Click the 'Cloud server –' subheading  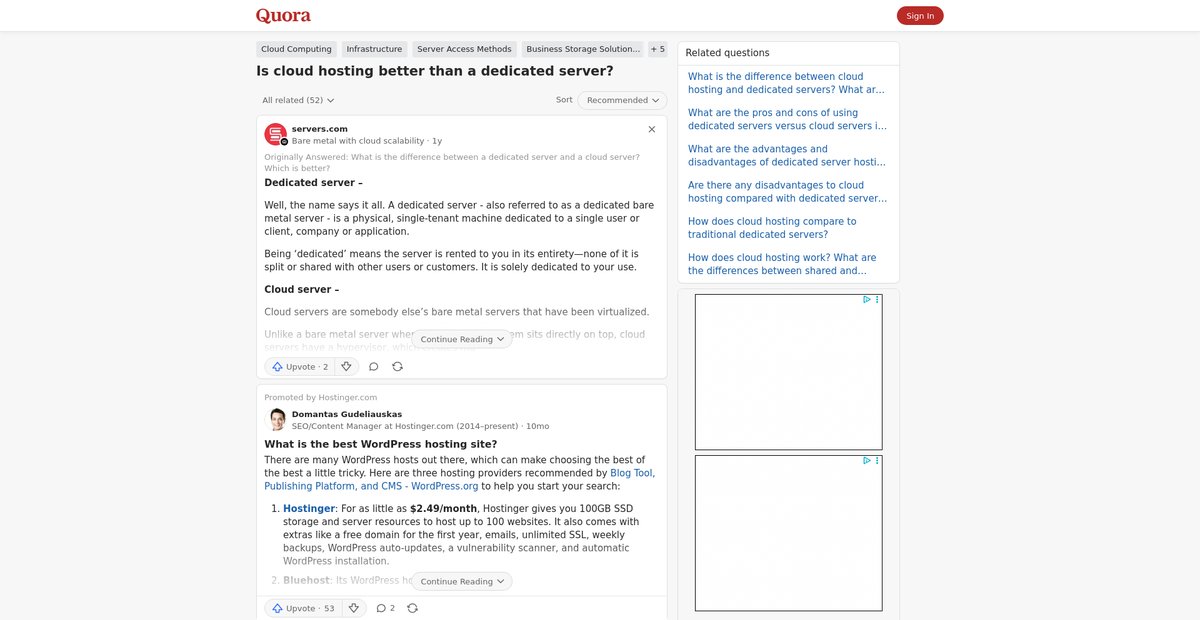[x=302, y=290]
